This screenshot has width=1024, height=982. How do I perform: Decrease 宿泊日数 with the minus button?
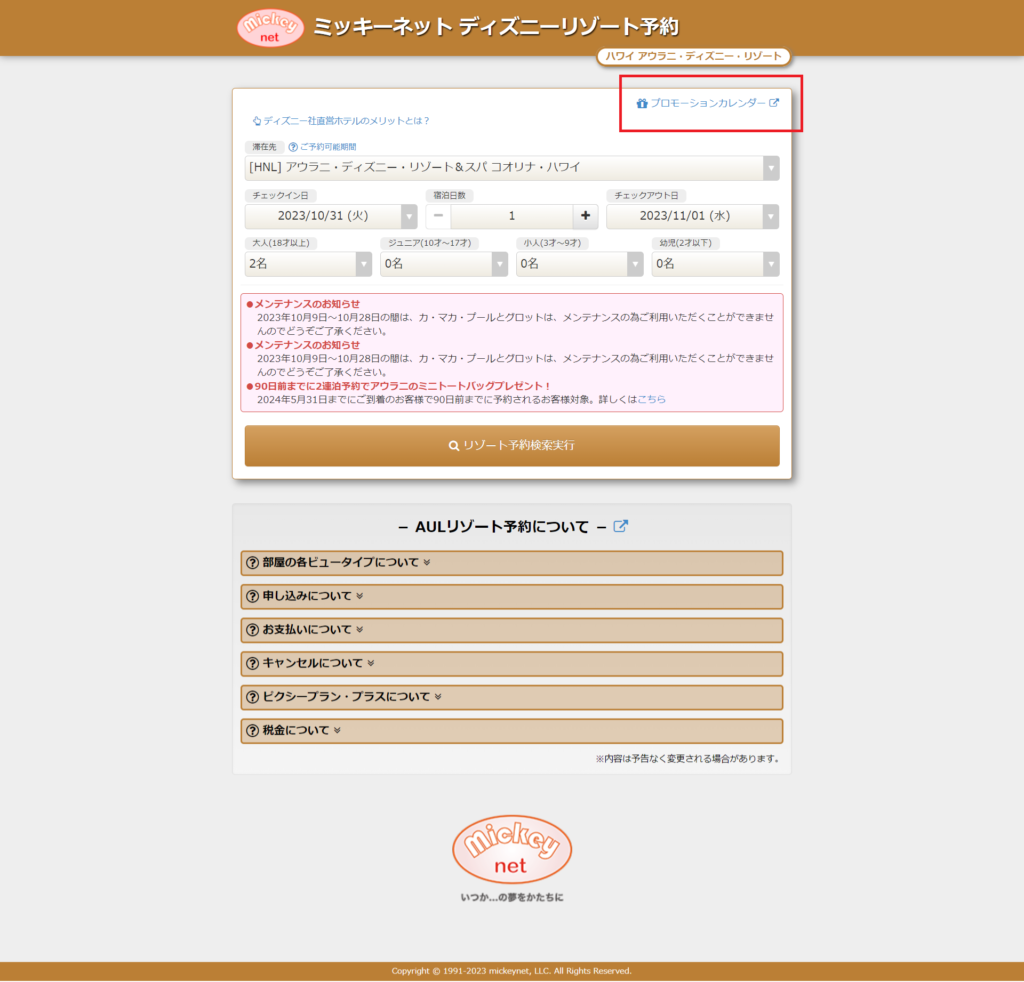[x=438, y=215]
